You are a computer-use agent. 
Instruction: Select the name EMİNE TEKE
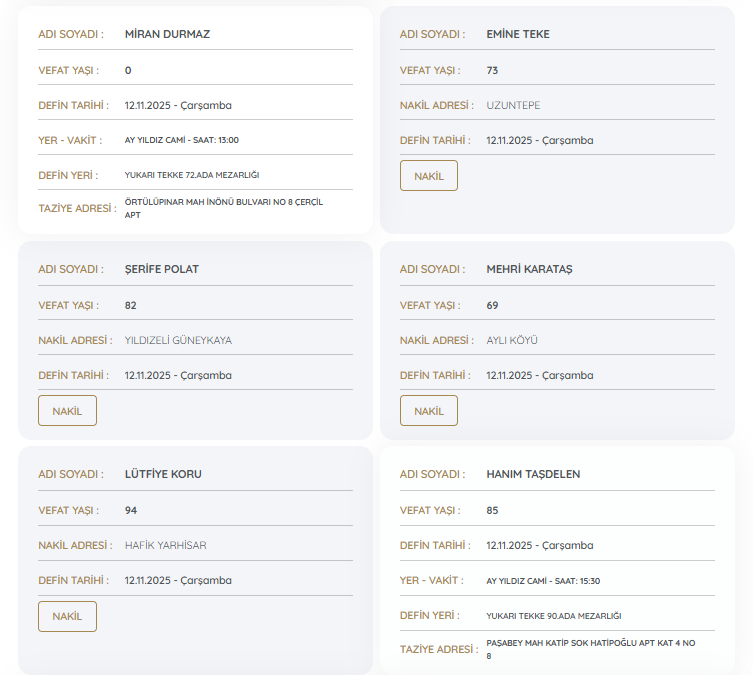coord(517,34)
